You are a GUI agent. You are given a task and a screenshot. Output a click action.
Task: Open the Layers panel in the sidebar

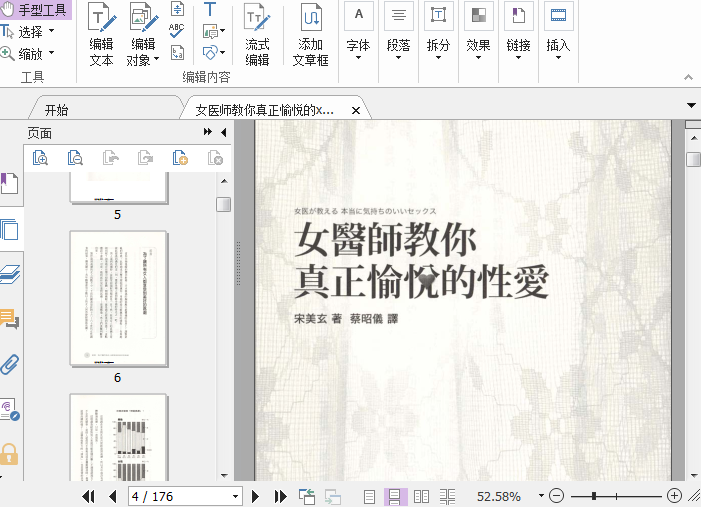pos(10,275)
